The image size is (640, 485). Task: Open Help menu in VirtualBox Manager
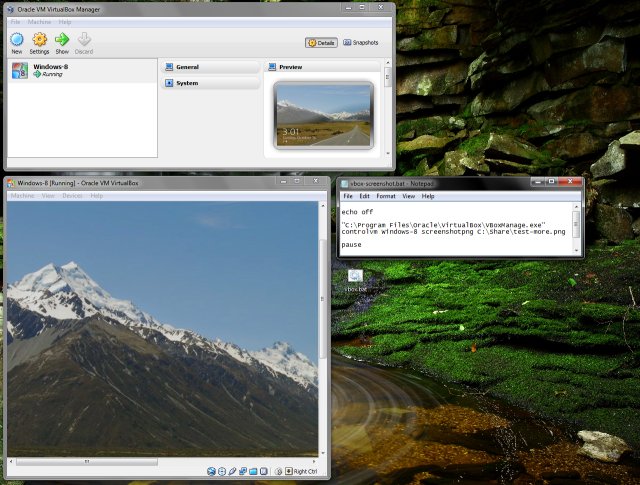[x=64, y=22]
